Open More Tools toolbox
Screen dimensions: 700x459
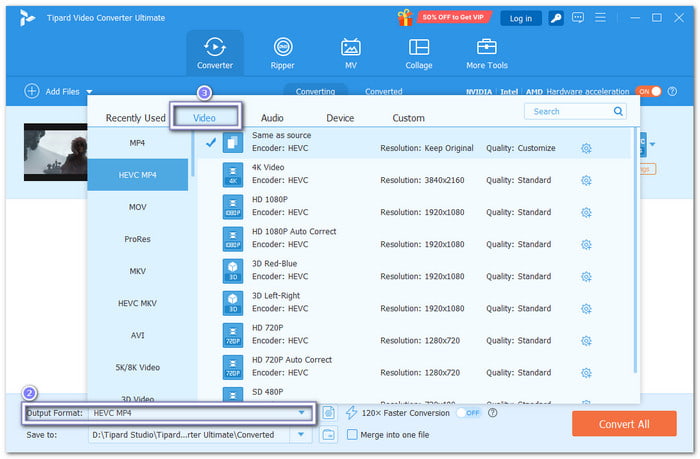[x=487, y=53]
